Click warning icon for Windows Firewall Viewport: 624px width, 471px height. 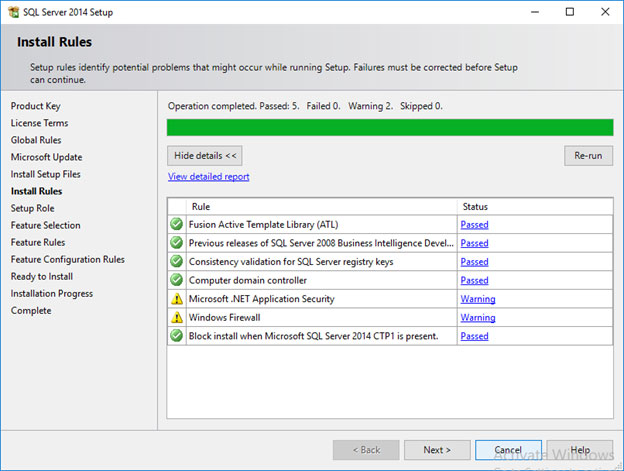(177, 317)
